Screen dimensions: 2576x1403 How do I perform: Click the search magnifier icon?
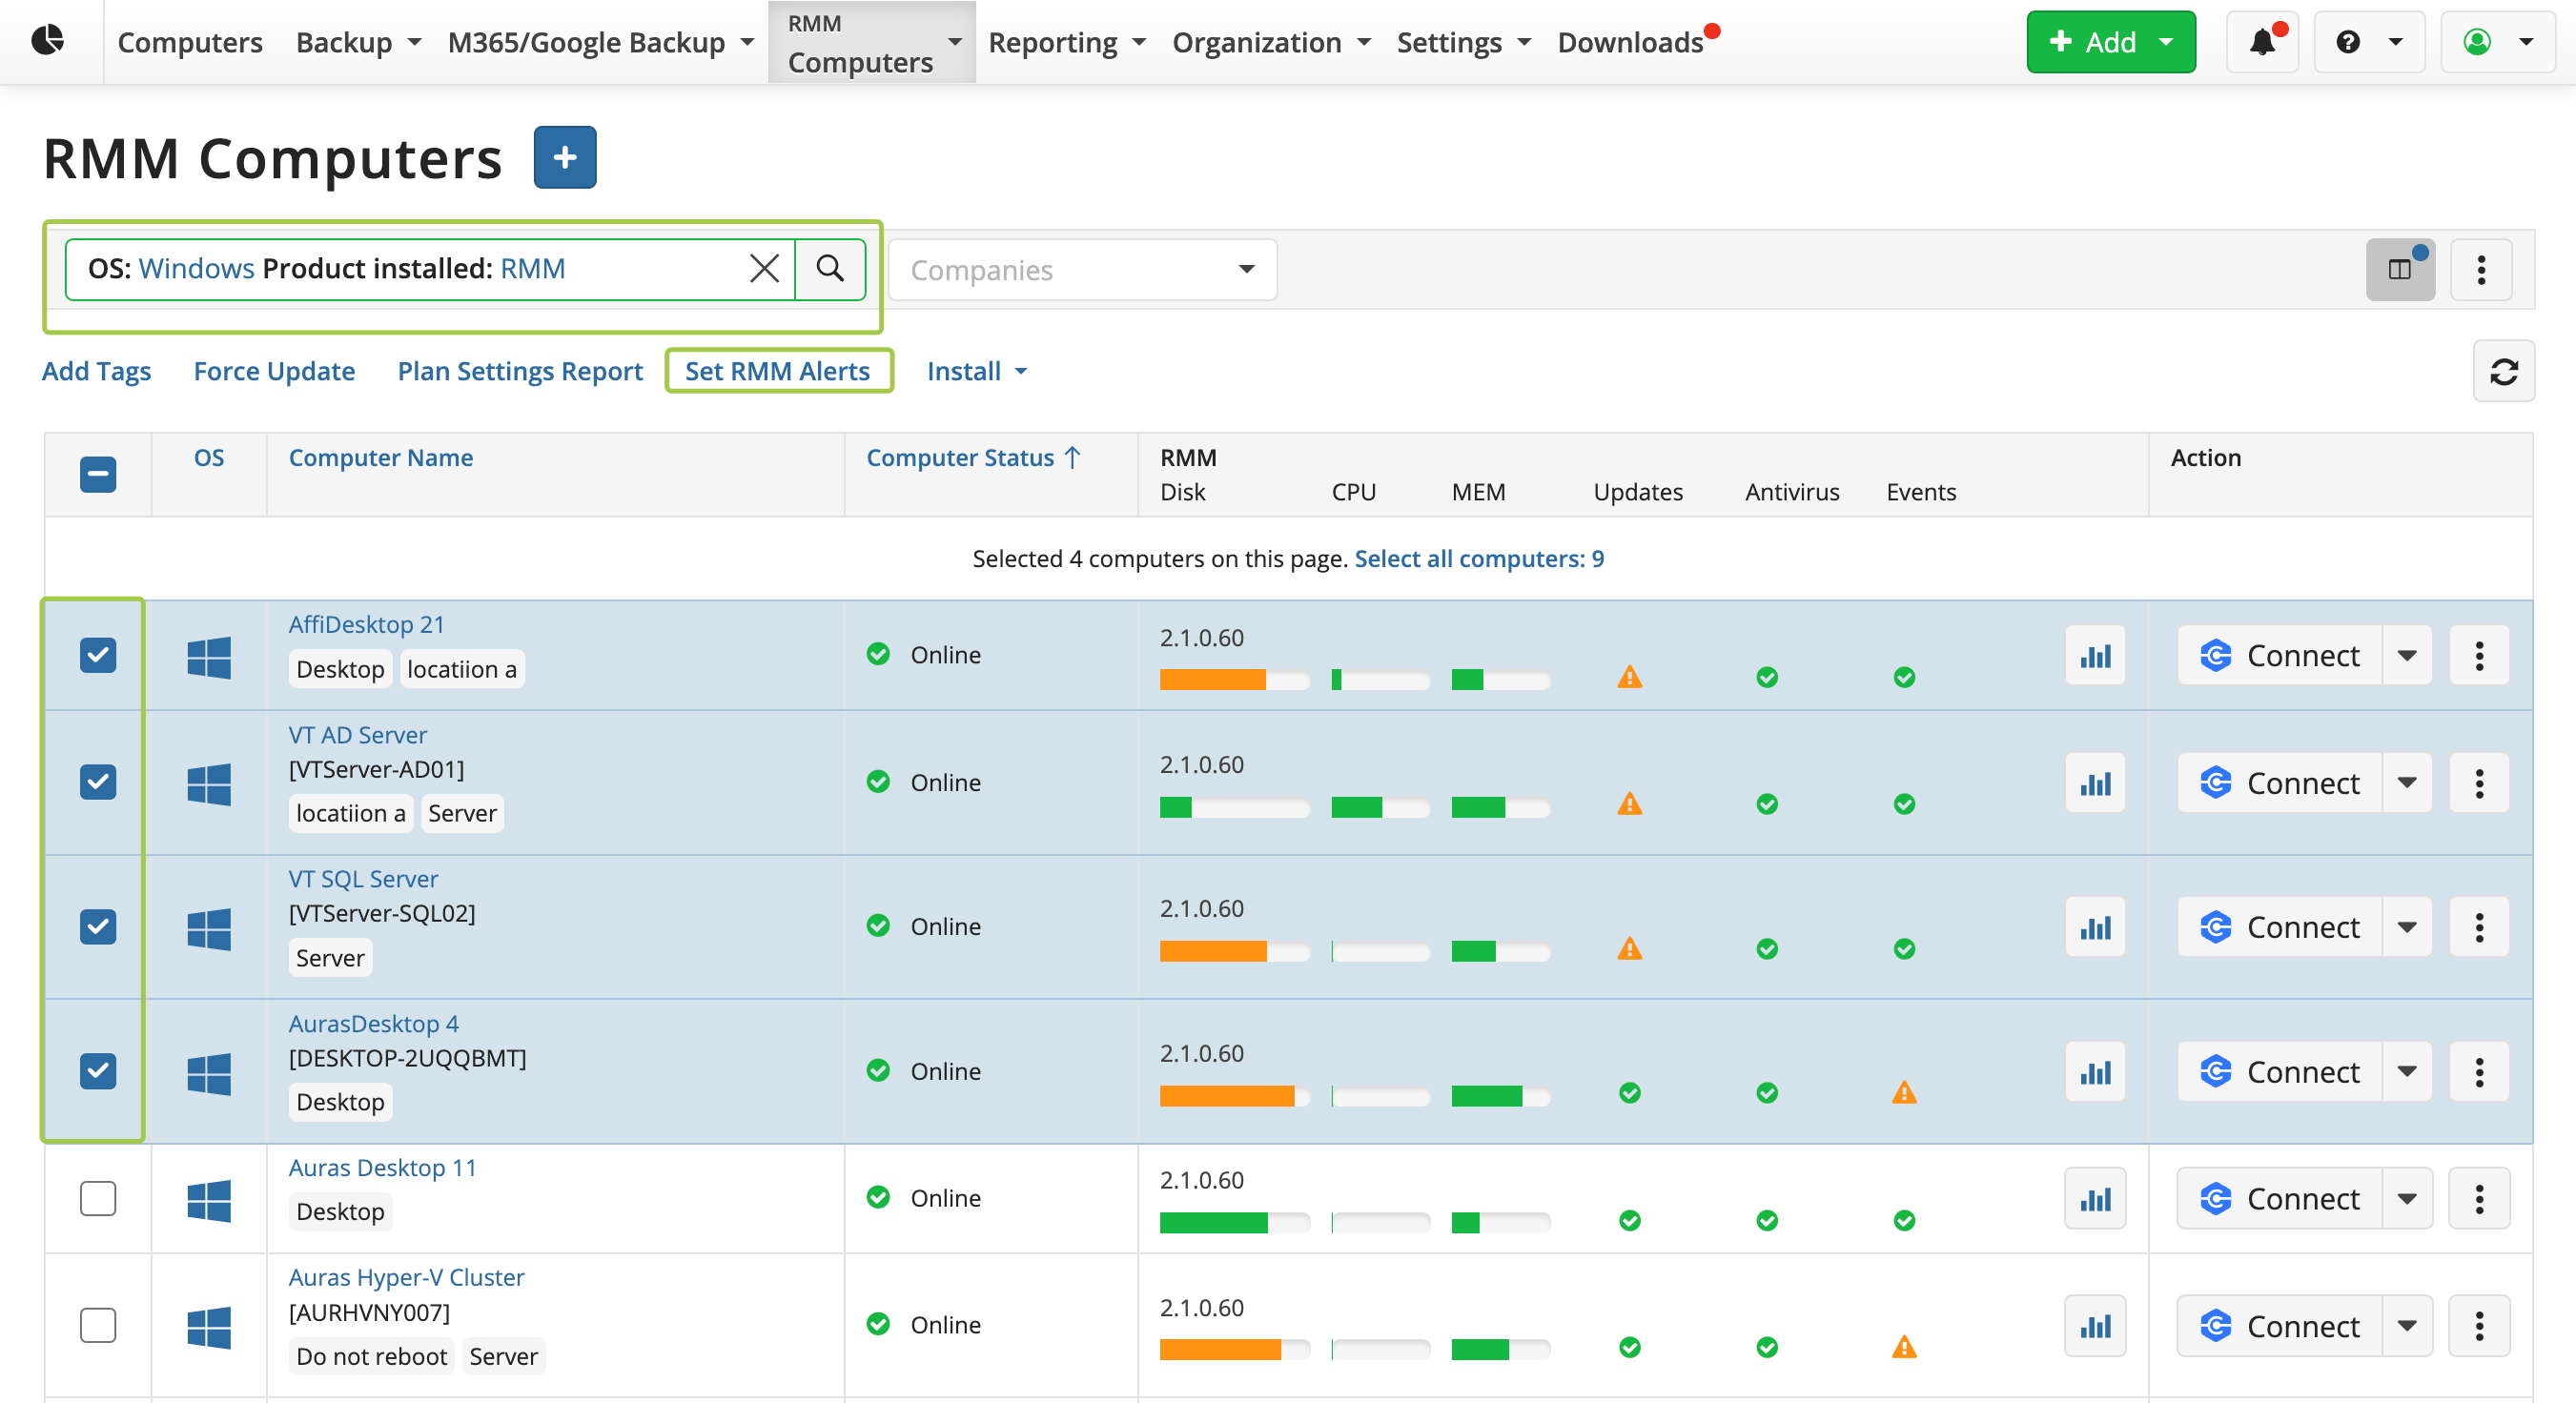(x=830, y=268)
